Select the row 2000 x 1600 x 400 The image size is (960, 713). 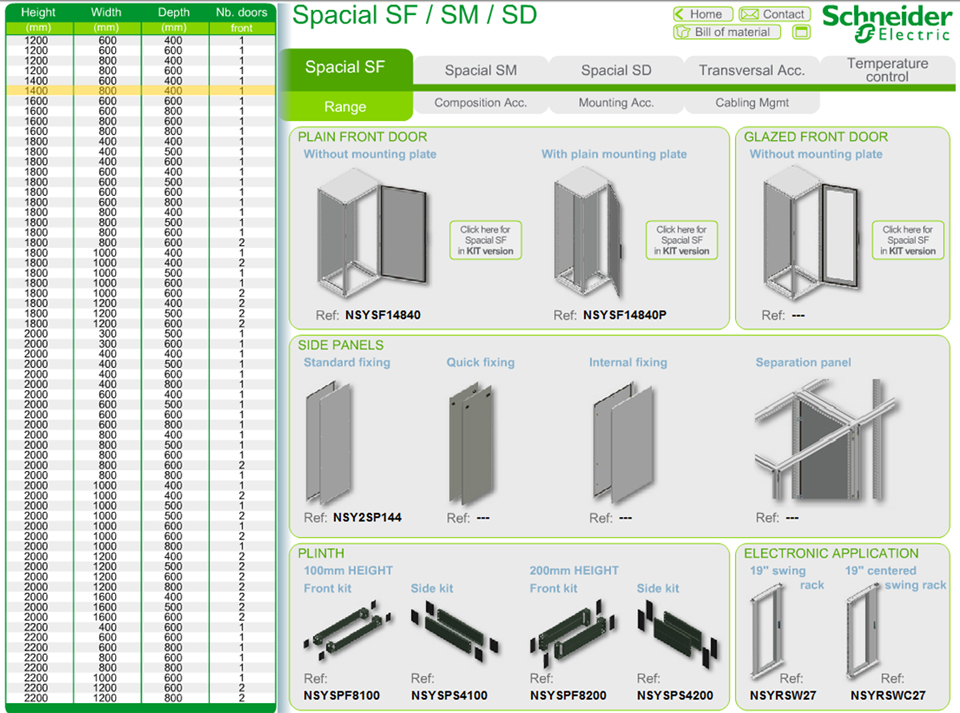(x=140, y=597)
